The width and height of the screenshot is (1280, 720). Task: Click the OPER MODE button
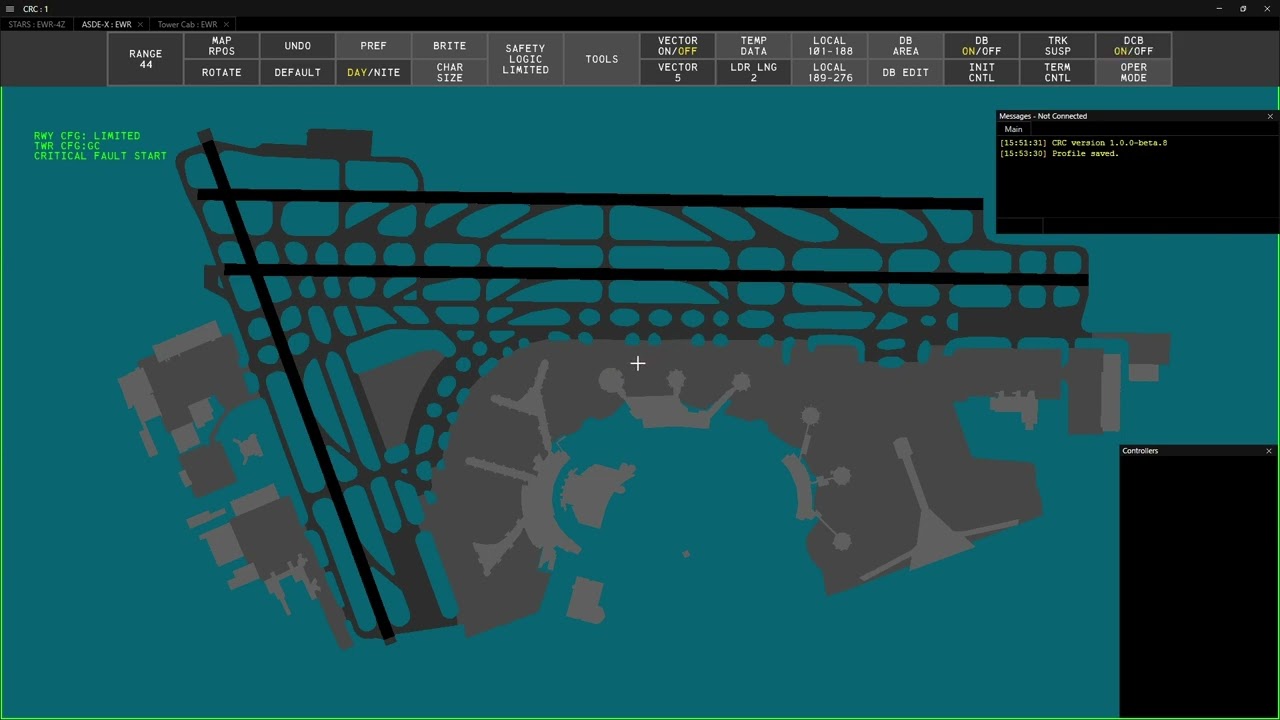point(1133,73)
